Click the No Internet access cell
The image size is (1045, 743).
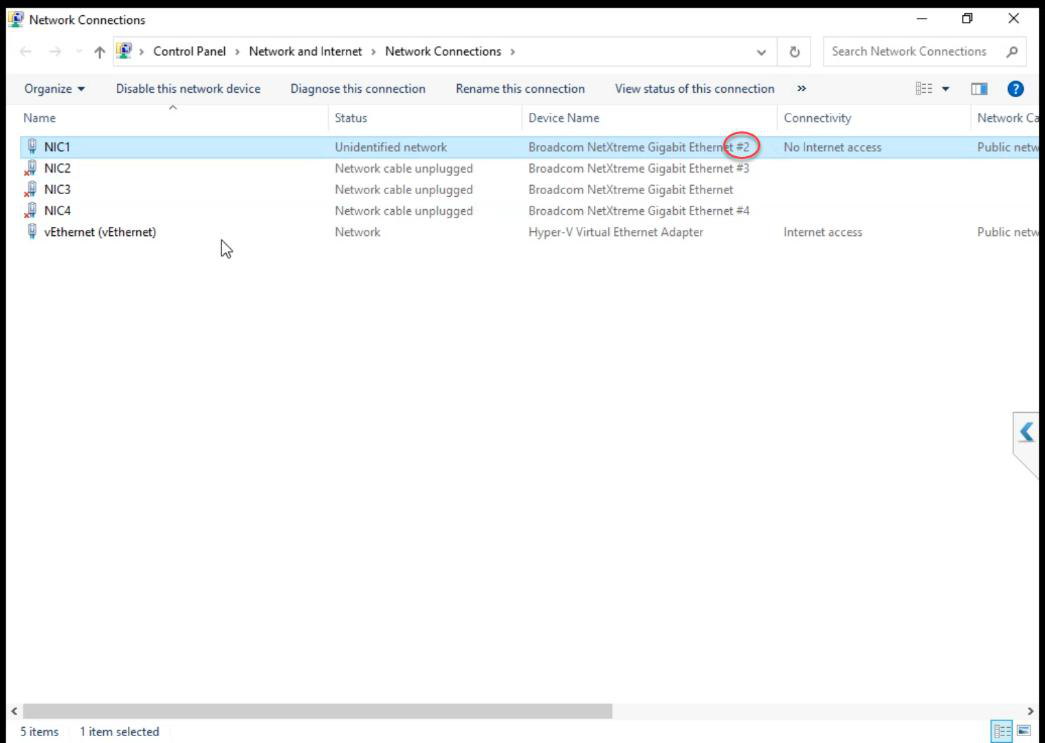(x=832, y=147)
